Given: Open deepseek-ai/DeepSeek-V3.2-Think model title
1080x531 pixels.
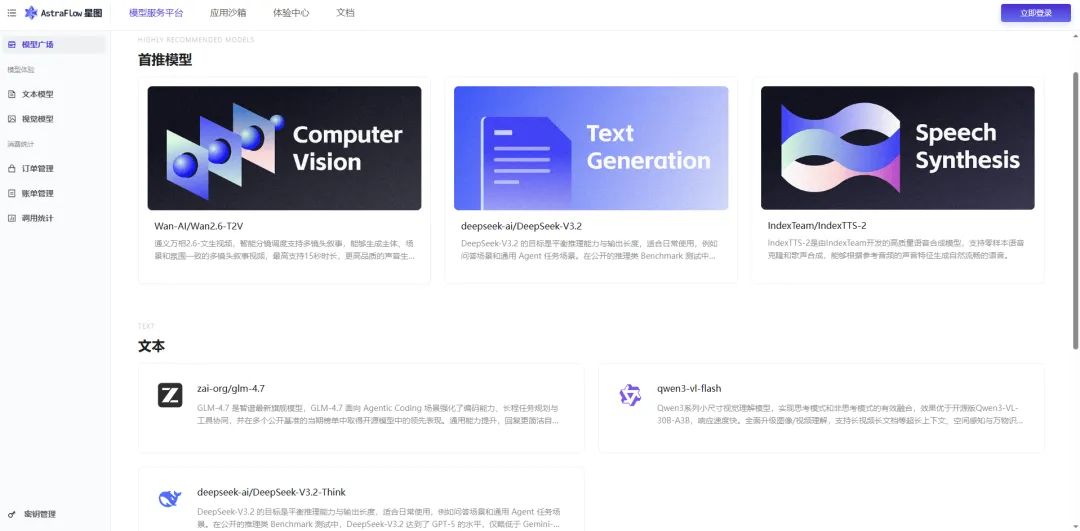Looking at the screenshot, I should [271, 492].
